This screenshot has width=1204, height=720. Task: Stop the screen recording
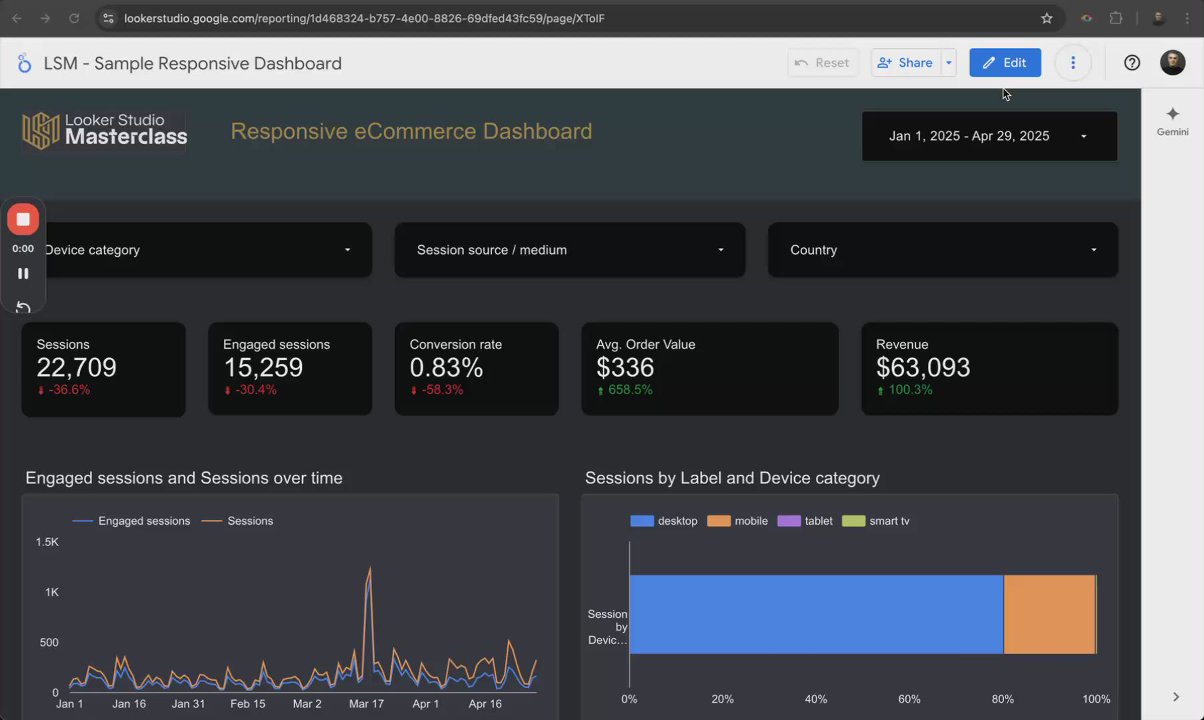point(23,219)
